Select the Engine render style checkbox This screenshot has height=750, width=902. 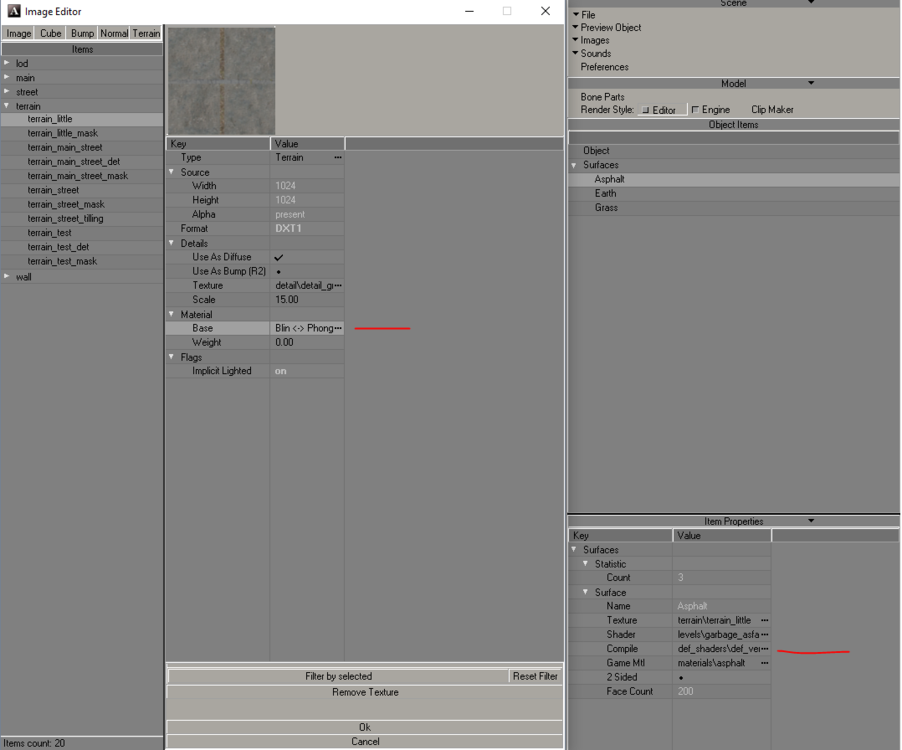pyautogui.click(x=696, y=110)
